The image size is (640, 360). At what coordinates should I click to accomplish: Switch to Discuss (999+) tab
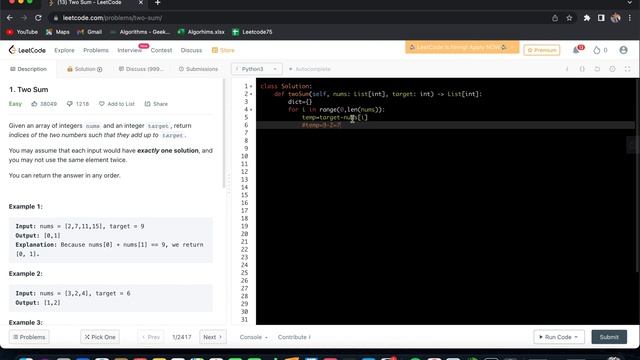141,69
